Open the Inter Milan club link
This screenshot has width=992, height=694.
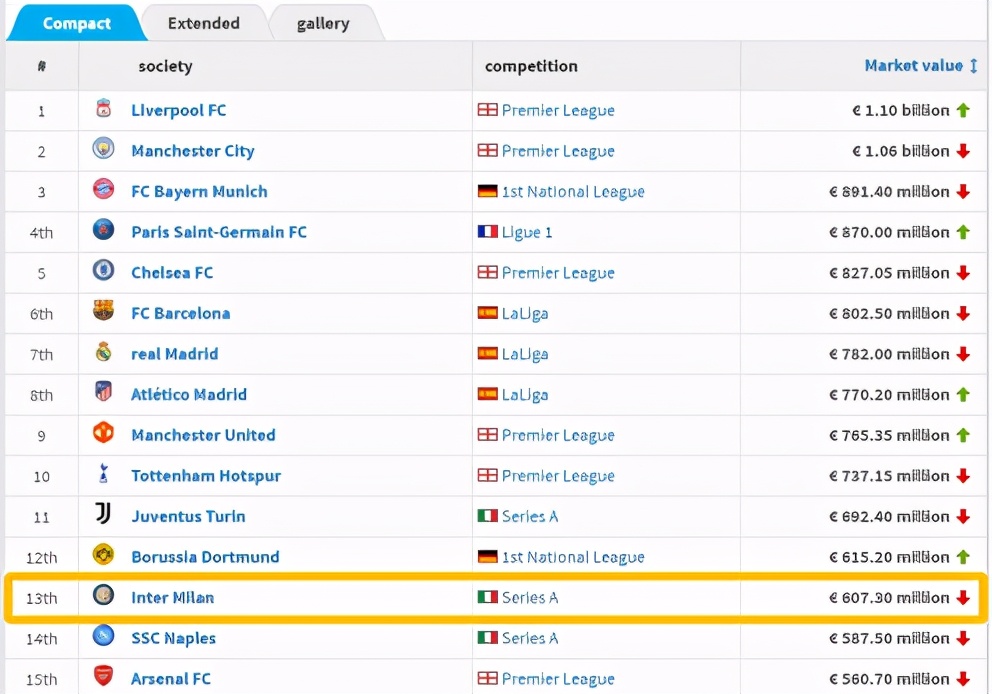[x=172, y=598]
